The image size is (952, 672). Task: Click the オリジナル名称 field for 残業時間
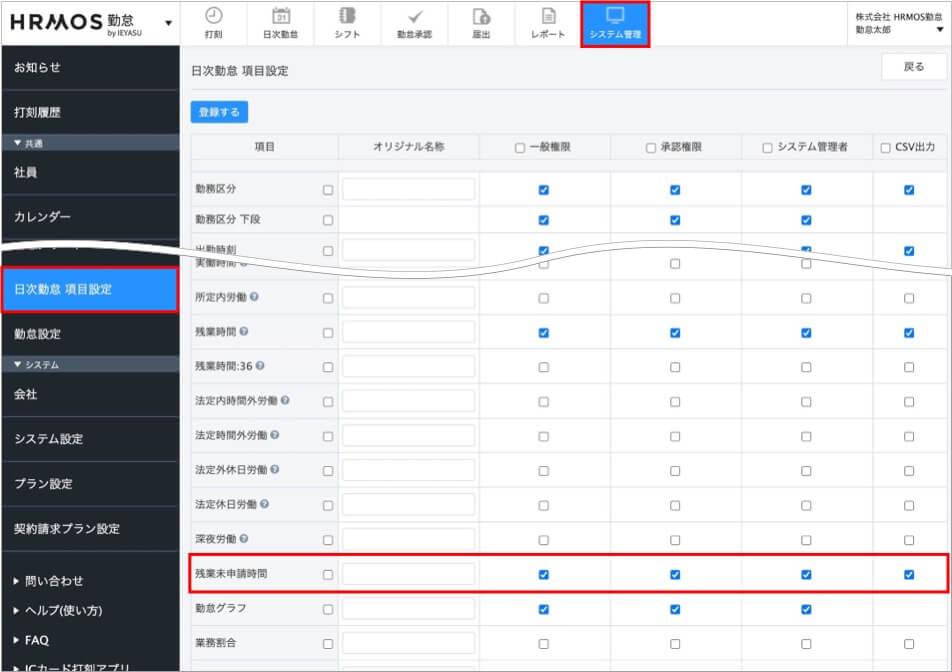click(x=408, y=332)
